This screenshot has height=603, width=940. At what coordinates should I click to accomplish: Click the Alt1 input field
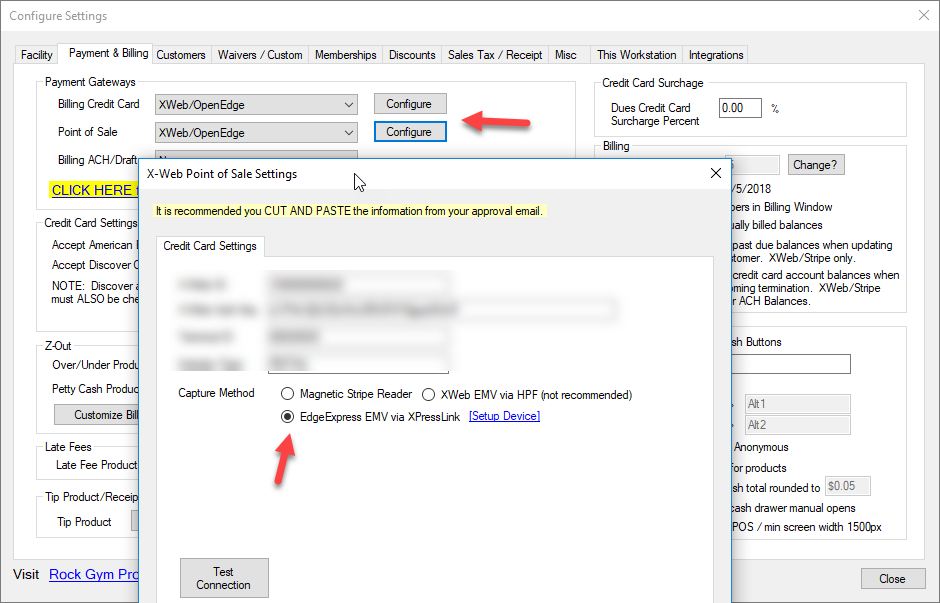(797, 404)
